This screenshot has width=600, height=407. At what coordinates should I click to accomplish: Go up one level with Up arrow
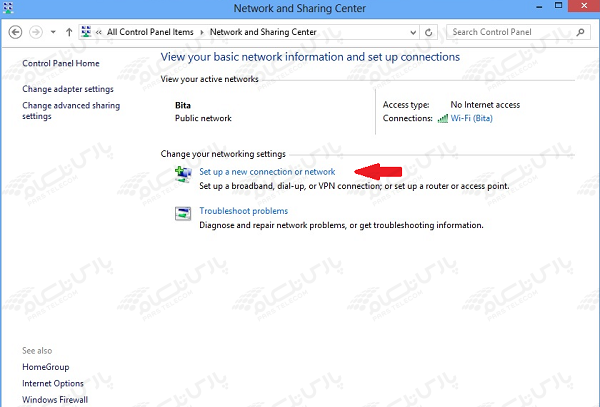tap(68, 32)
